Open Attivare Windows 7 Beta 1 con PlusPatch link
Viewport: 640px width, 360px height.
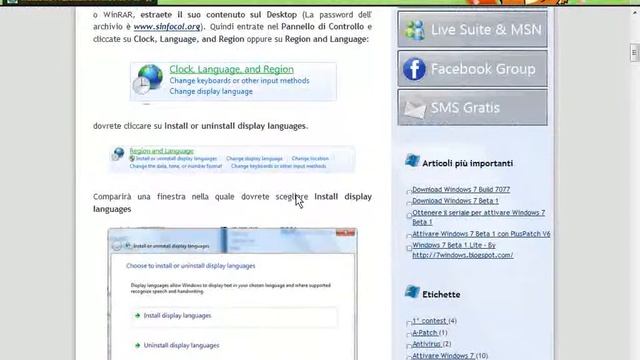pos(481,234)
